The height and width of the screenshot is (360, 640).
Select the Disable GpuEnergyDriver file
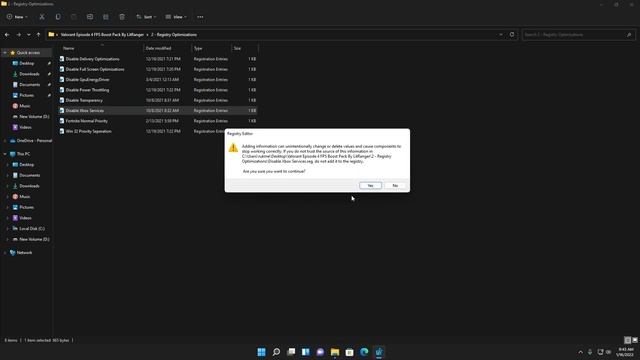pyautogui.click(x=157, y=80)
